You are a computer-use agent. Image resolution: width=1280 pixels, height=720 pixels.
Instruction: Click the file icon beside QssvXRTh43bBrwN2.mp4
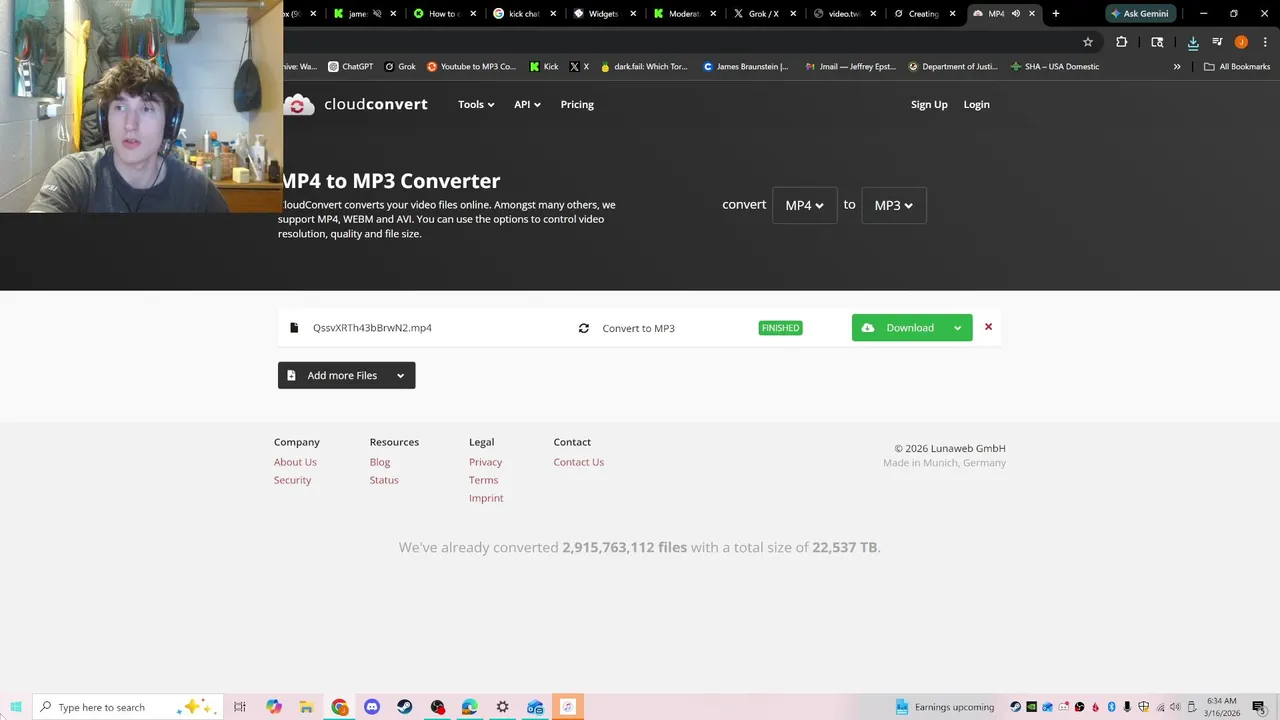click(294, 328)
